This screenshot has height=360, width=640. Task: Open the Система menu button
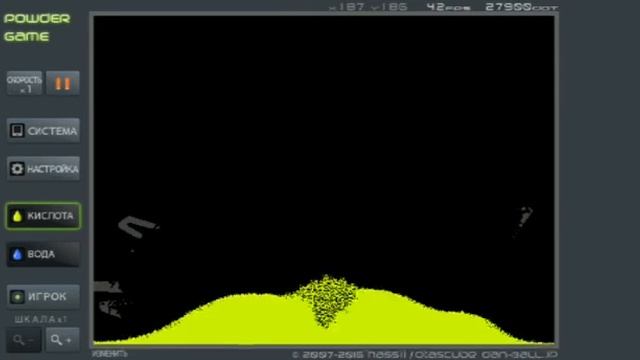pyautogui.click(x=43, y=131)
